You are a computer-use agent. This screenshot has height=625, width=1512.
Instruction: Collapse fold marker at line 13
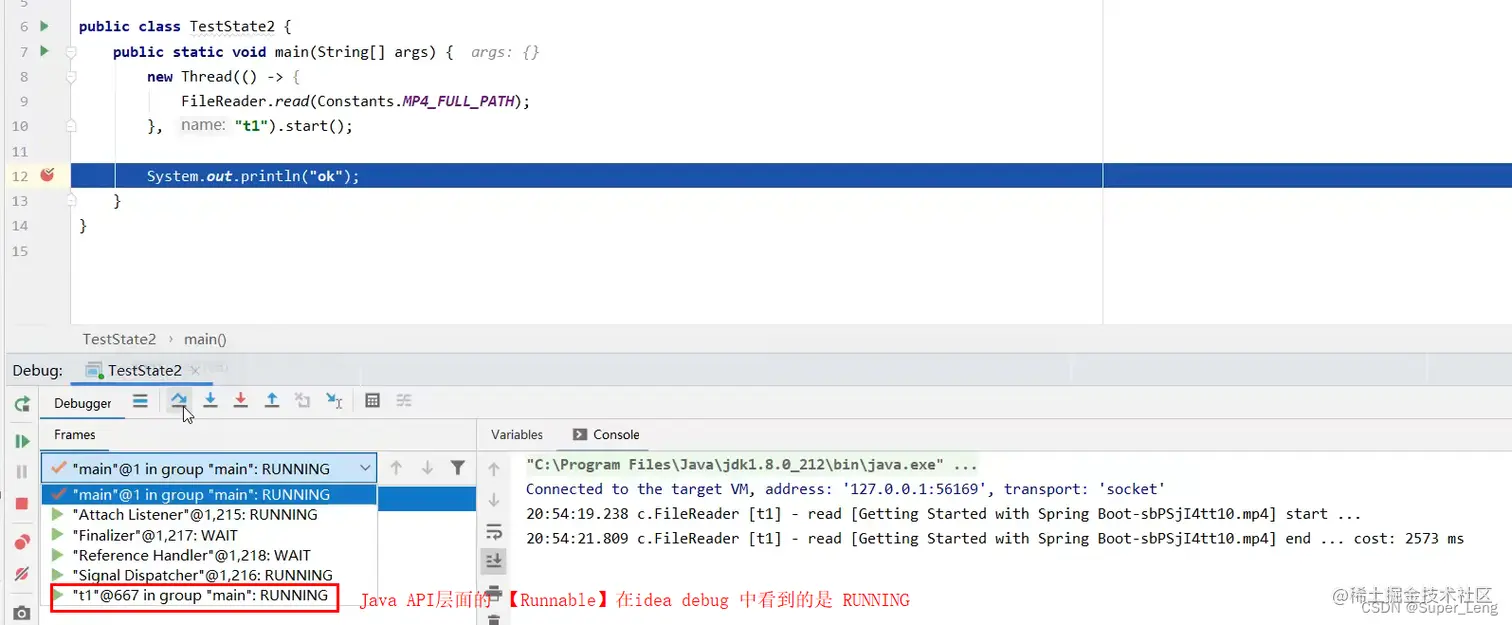point(71,201)
